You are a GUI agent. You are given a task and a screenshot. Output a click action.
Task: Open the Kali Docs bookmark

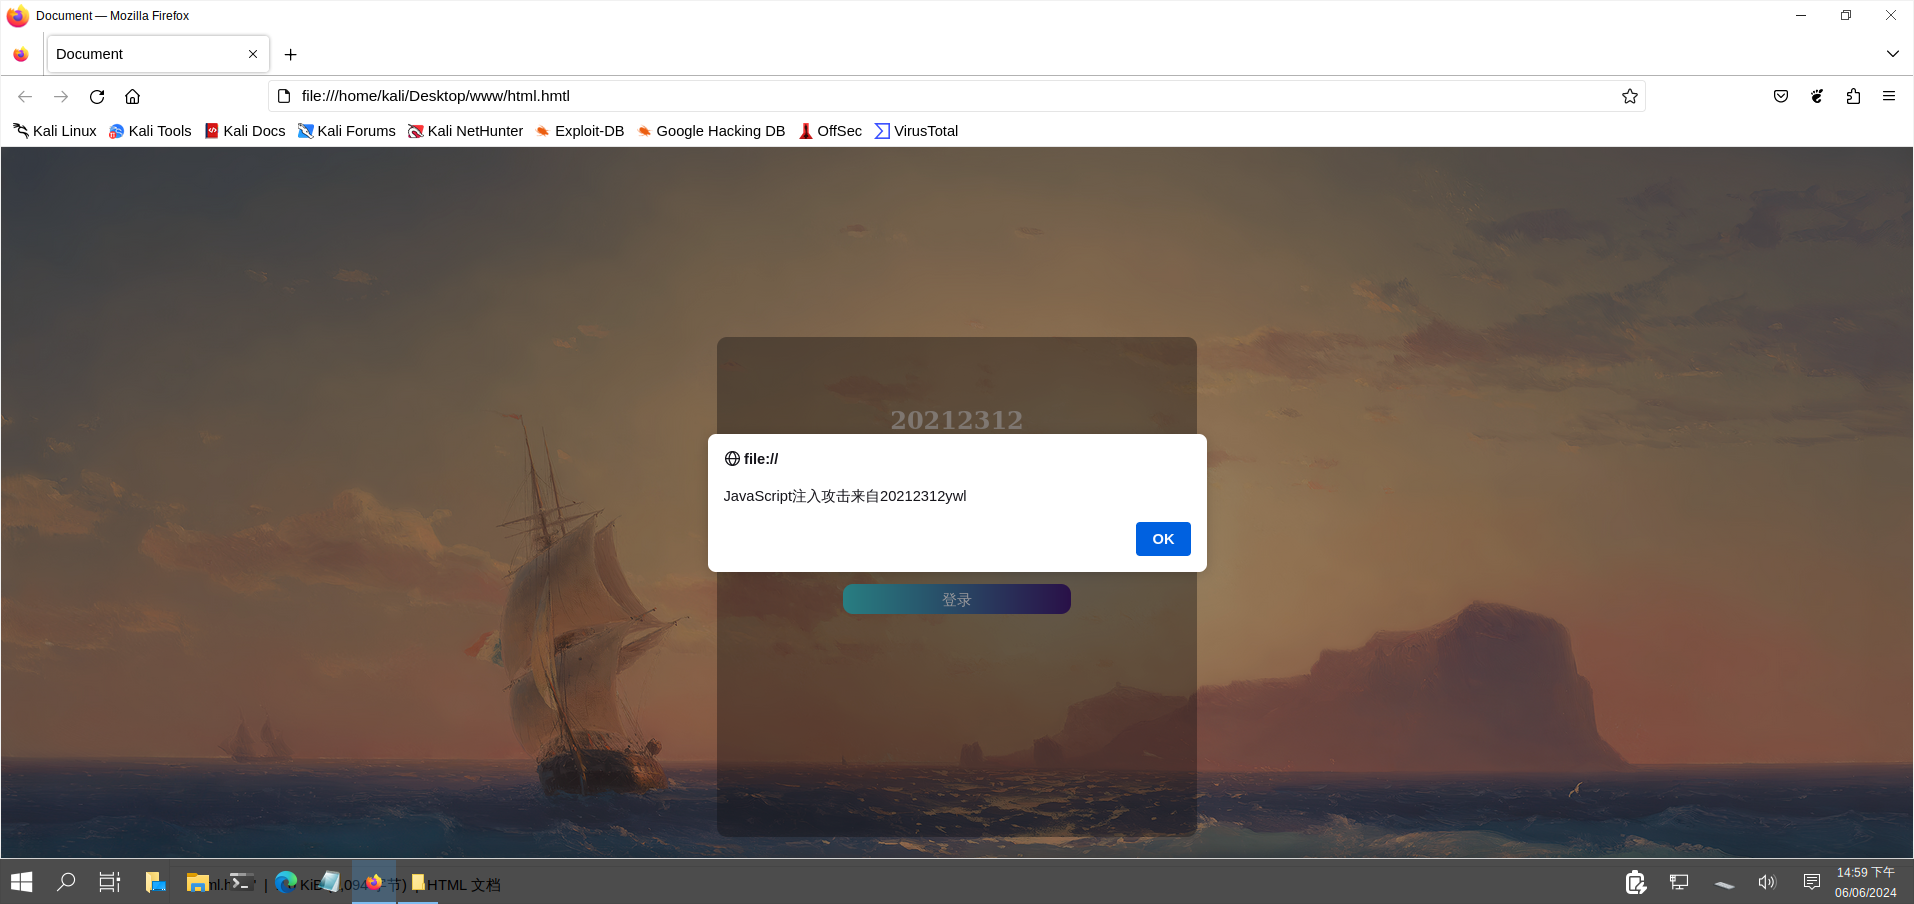click(x=245, y=131)
